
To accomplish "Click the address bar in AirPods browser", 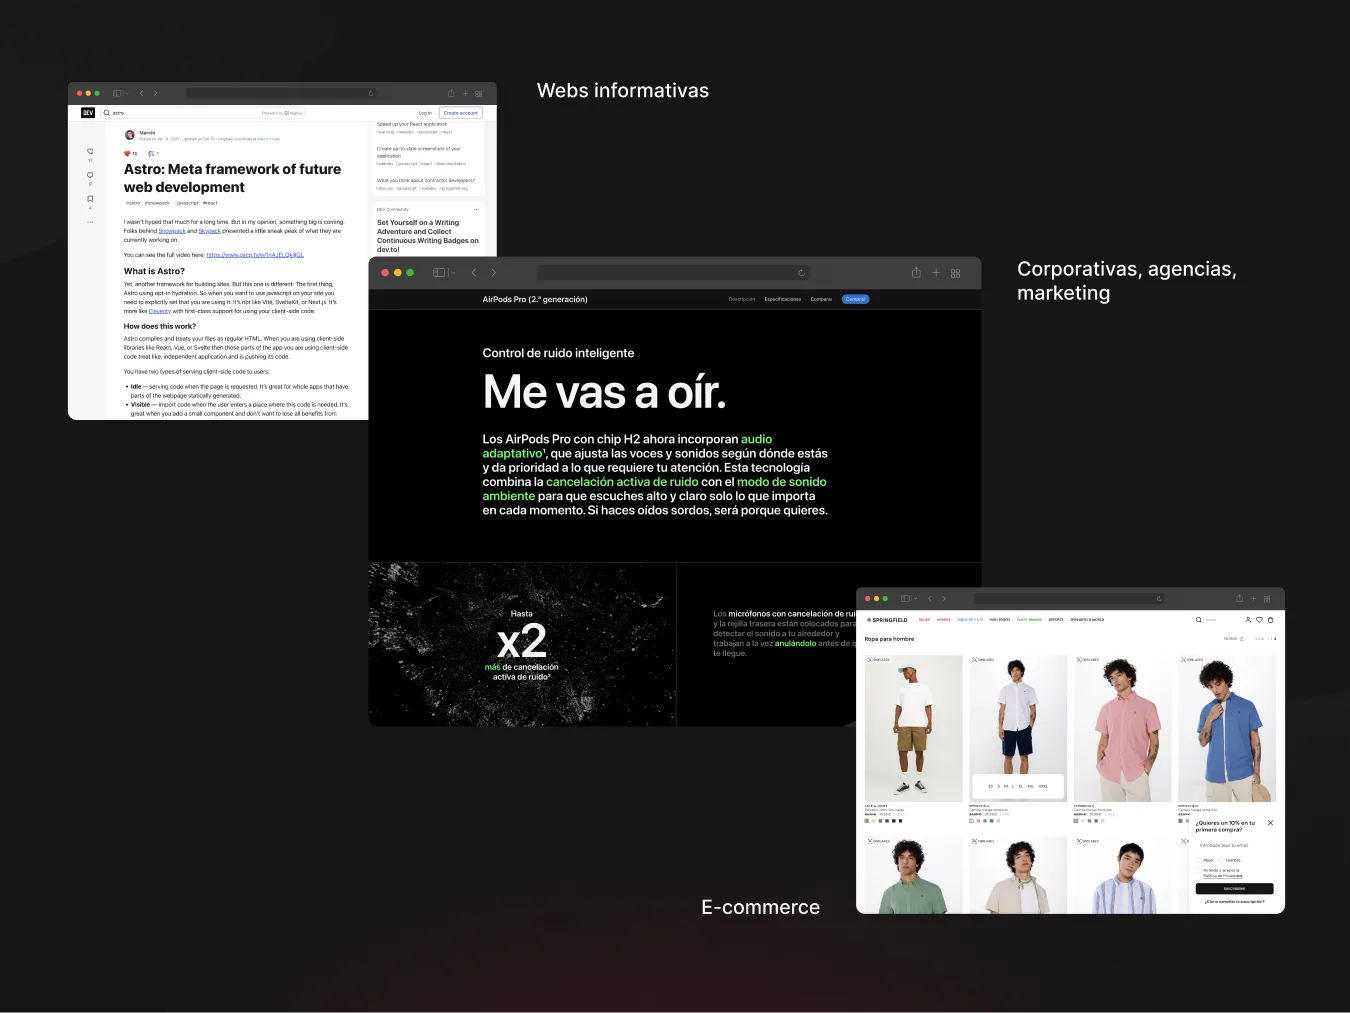I will [673, 272].
